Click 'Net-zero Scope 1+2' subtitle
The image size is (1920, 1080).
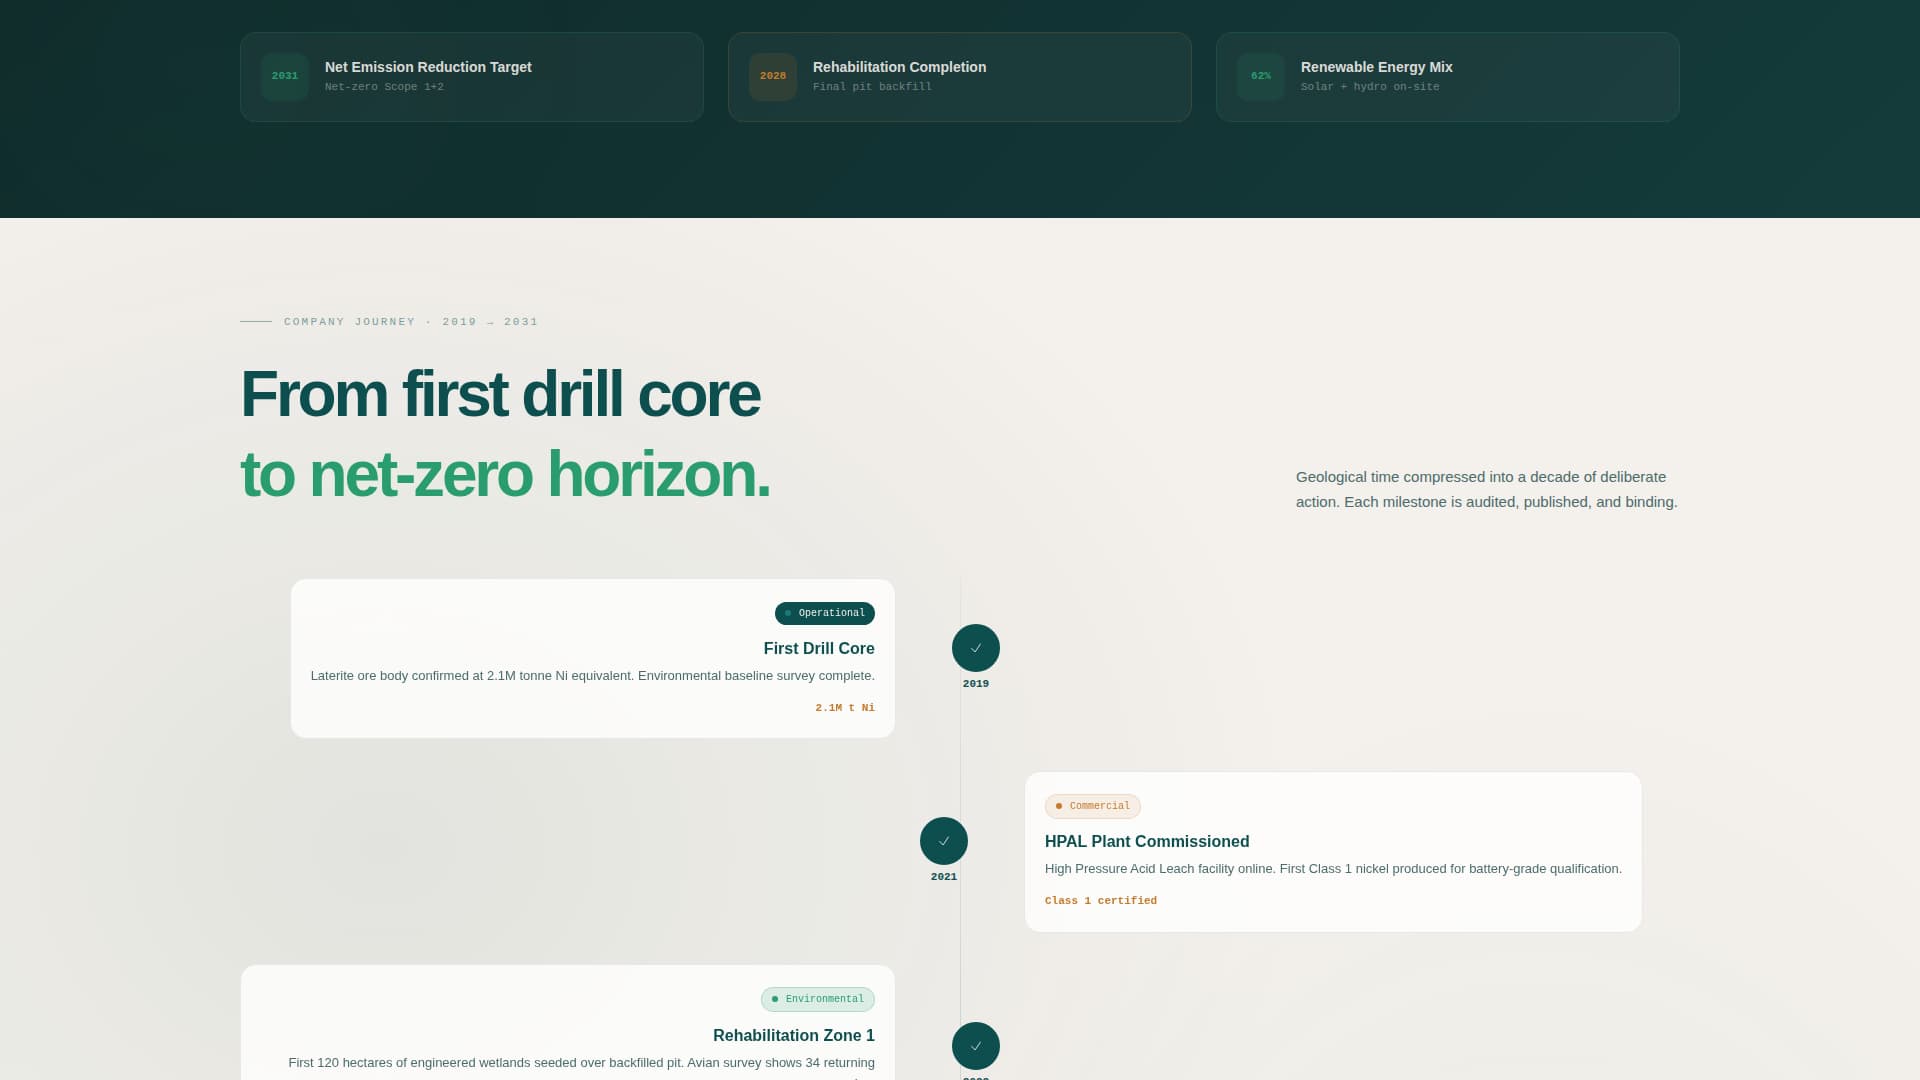(384, 87)
